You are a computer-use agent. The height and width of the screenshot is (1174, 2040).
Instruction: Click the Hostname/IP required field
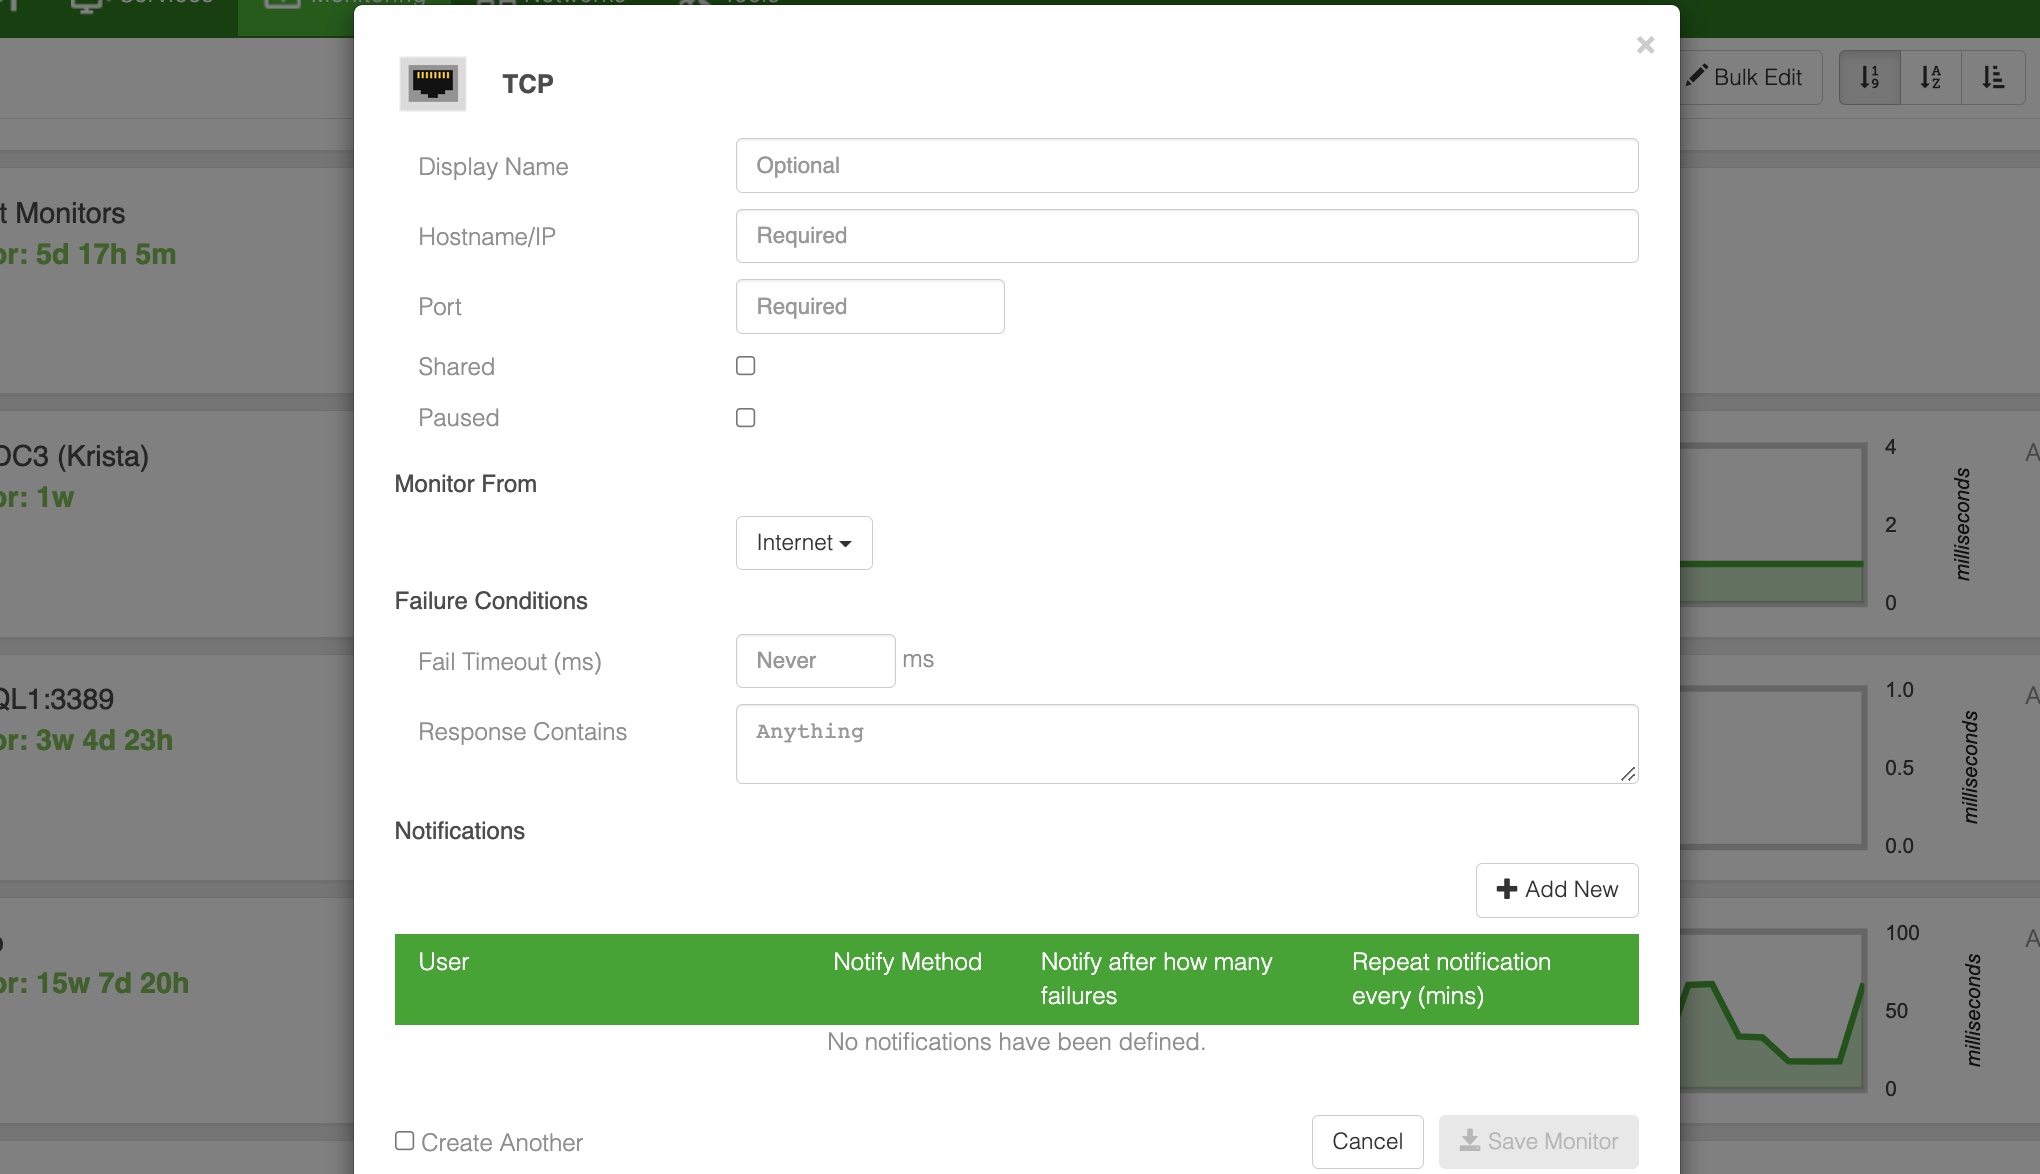coord(1186,236)
